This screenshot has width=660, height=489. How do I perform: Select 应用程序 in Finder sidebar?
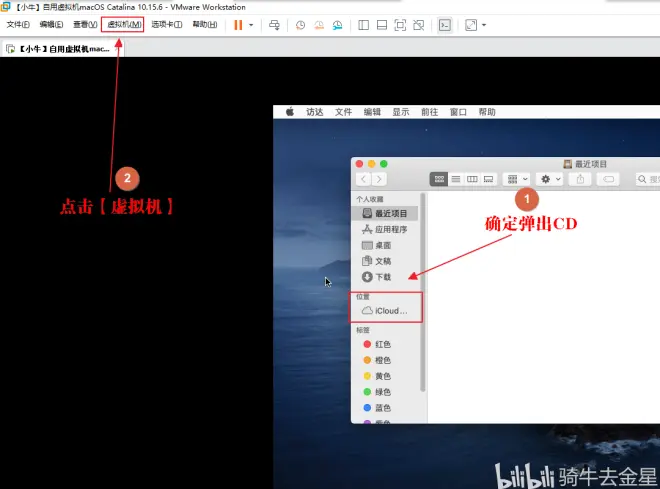[385, 229]
